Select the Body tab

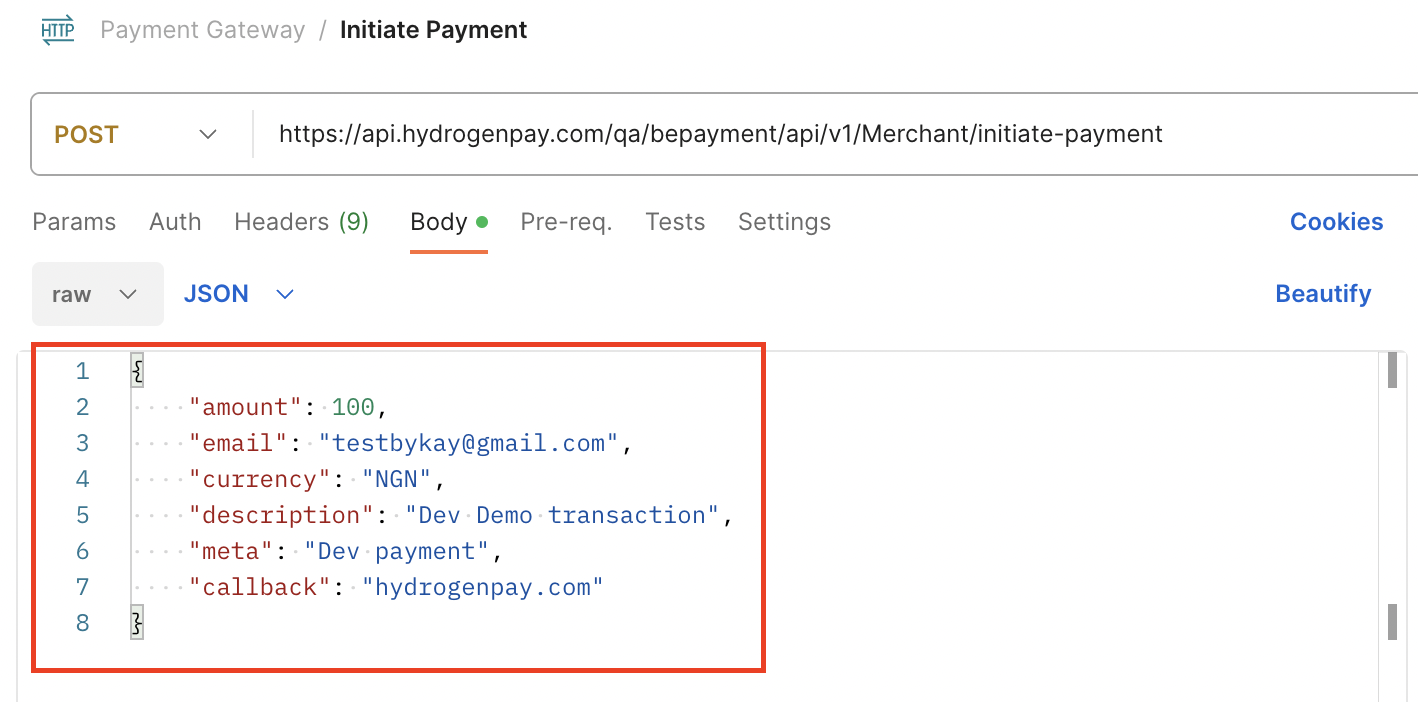[449, 222]
